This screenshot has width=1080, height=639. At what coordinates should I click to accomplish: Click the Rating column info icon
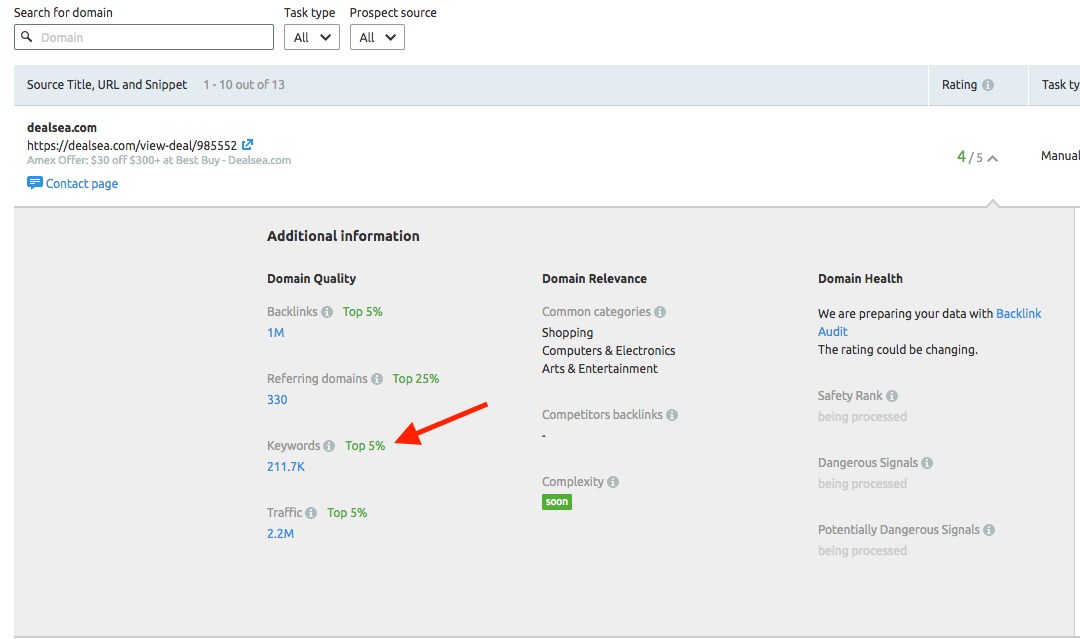coord(988,85)
